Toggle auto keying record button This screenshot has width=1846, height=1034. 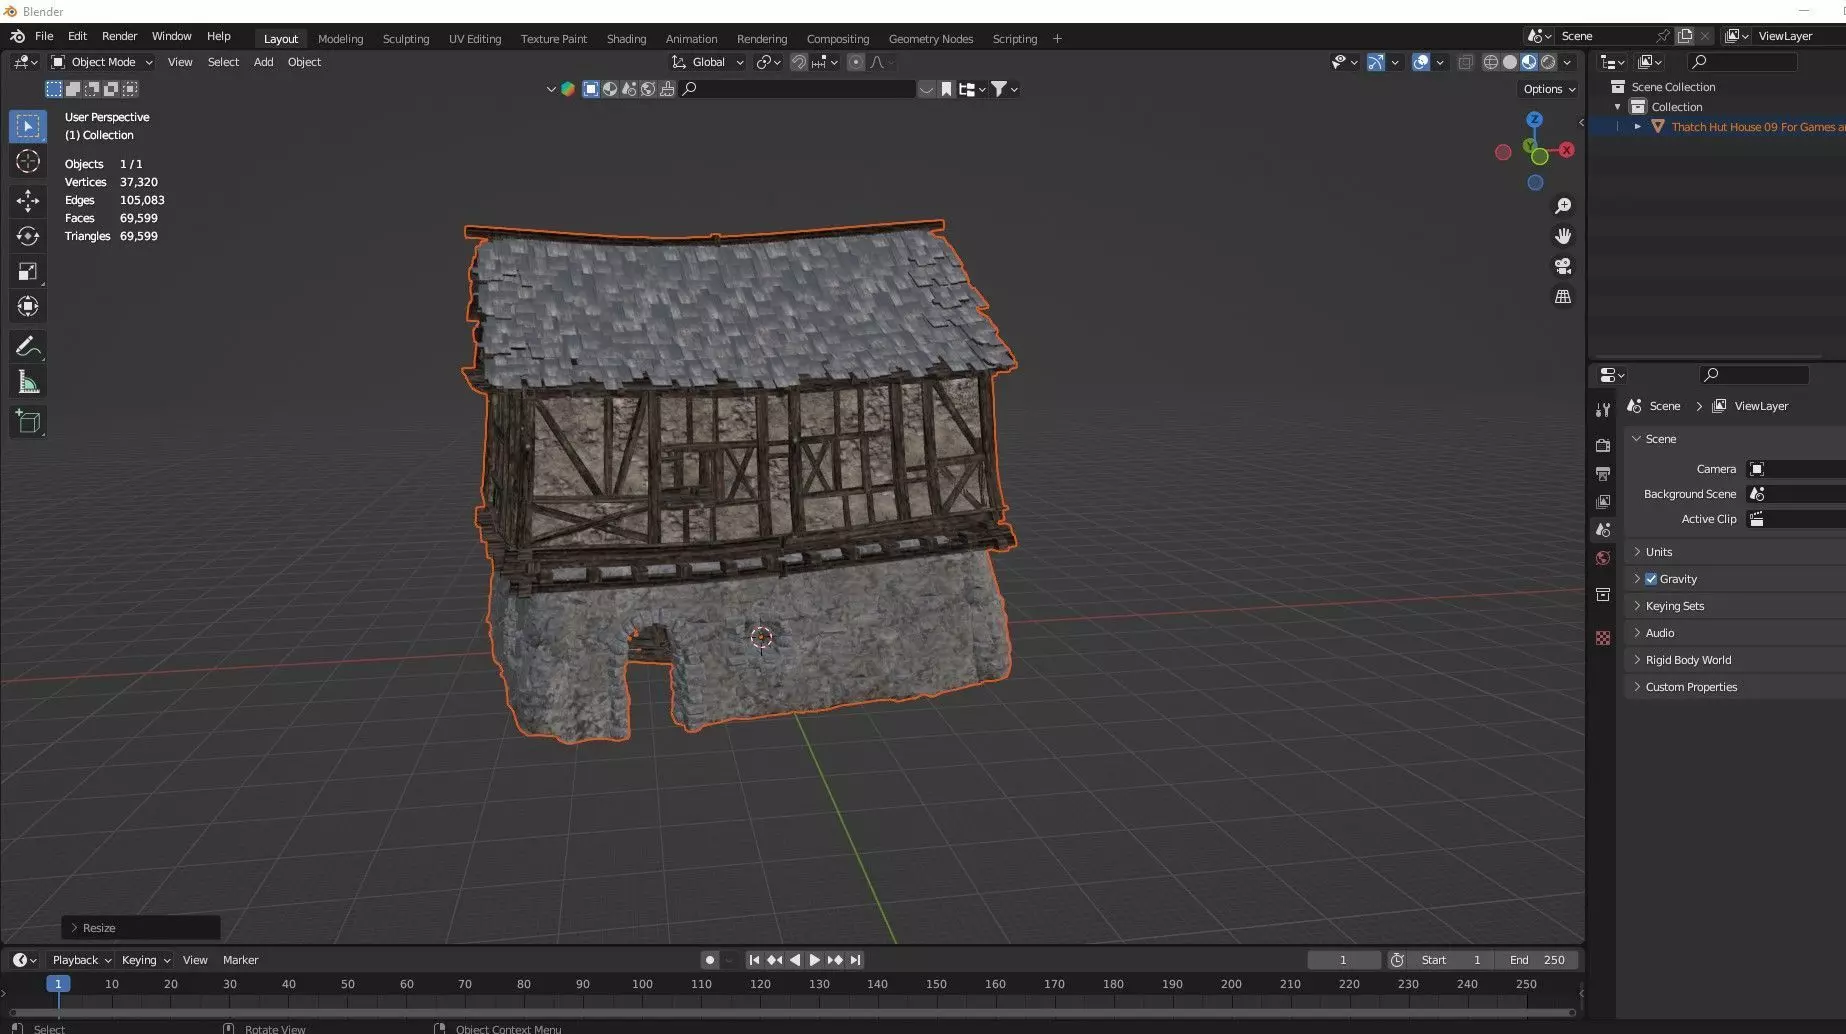709,960
